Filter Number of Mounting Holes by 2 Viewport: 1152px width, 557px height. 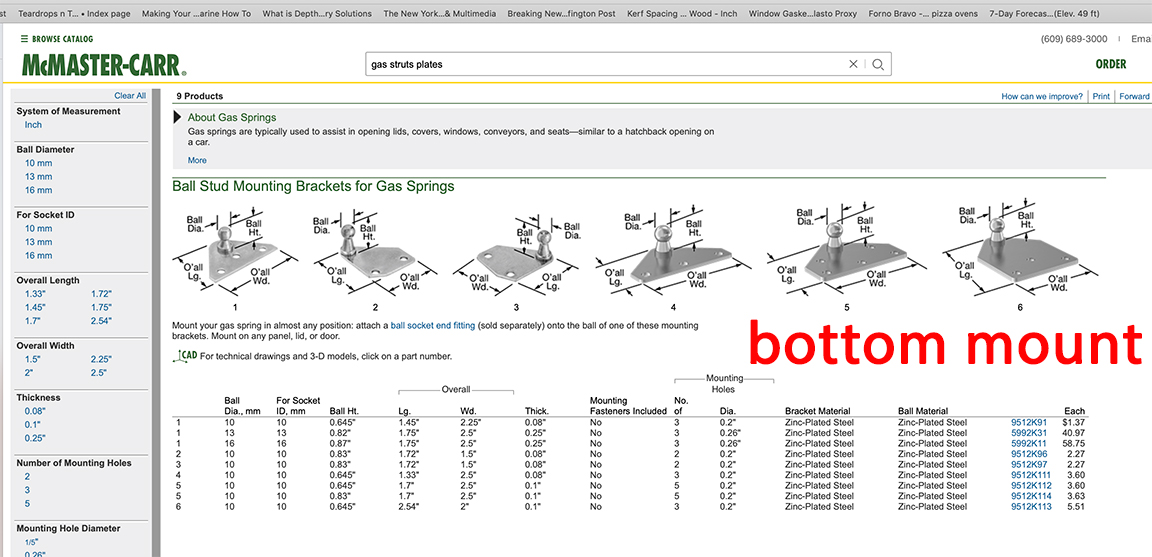coord(27,476)
